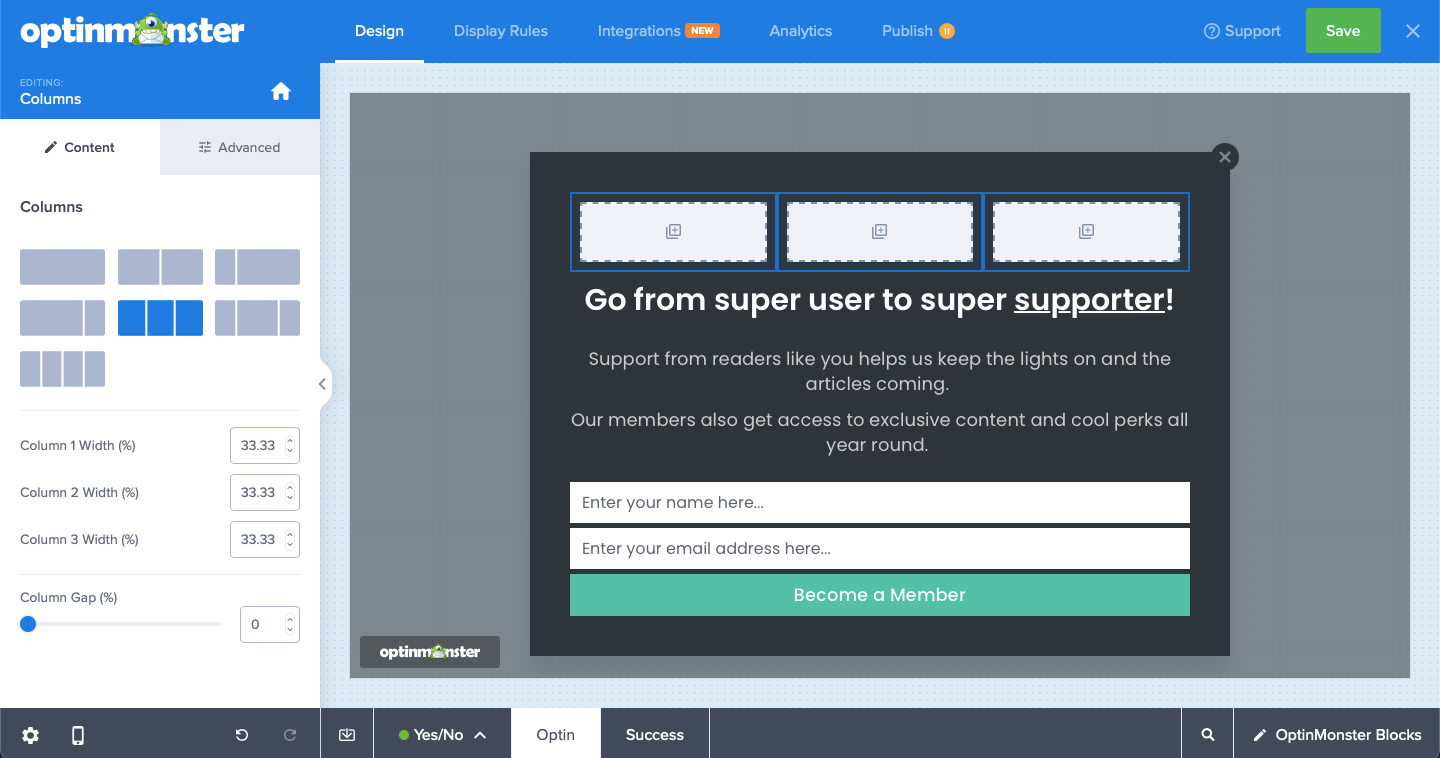Viewport: 1440px width, 758px height.
Task: Click the home icon beside Editing Columns
Action: point(280,90)
